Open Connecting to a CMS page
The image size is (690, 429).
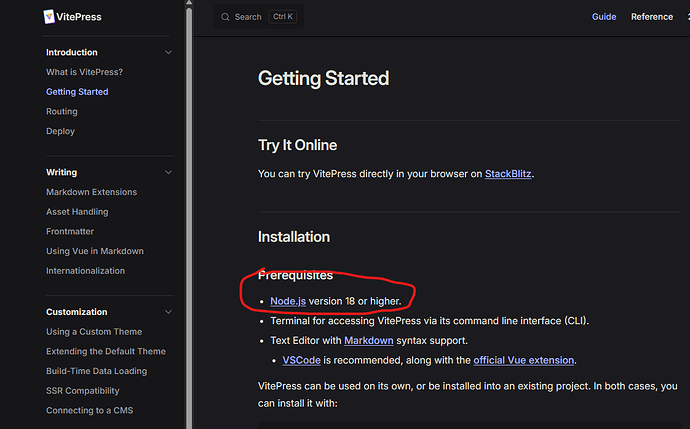[89, 411]
